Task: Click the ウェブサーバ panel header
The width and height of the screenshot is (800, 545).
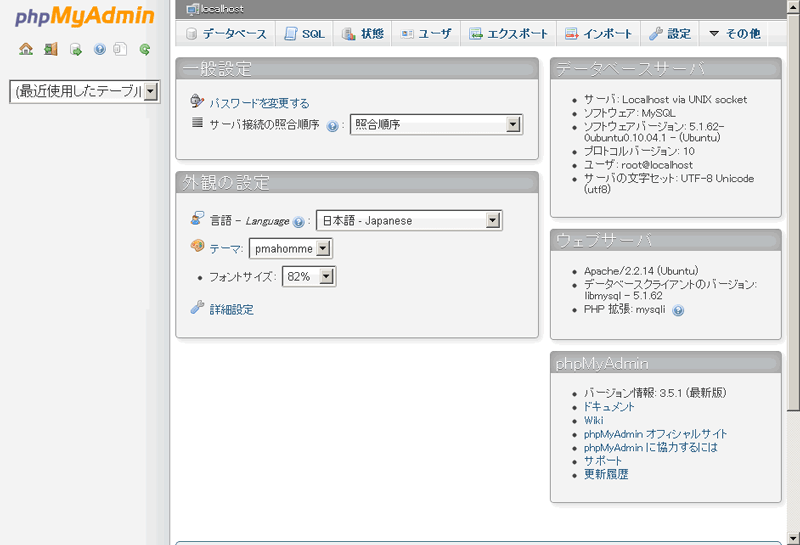Action: (666, 240)
